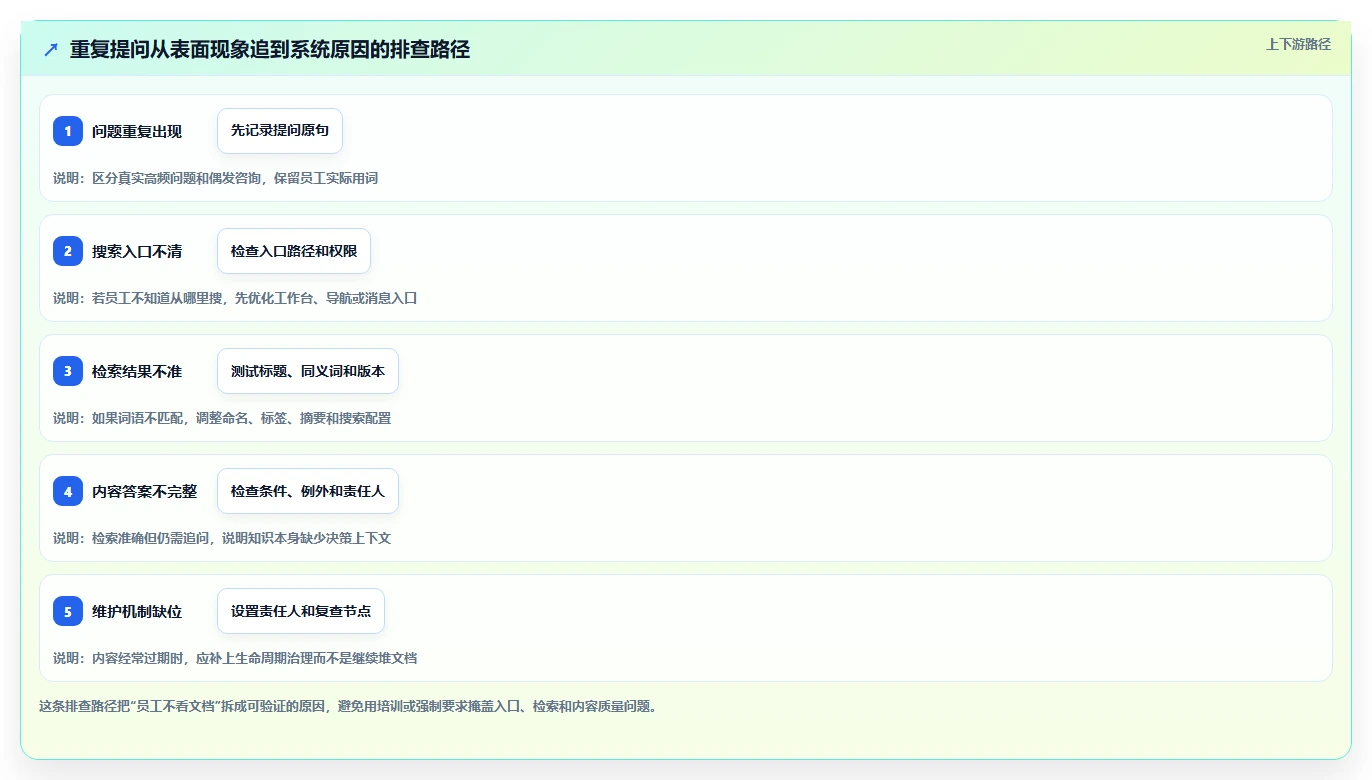The width and height of the screenshot is (1372, 780).
Task: Click the 上下游路径 label in header
Action: point(1298,44)
